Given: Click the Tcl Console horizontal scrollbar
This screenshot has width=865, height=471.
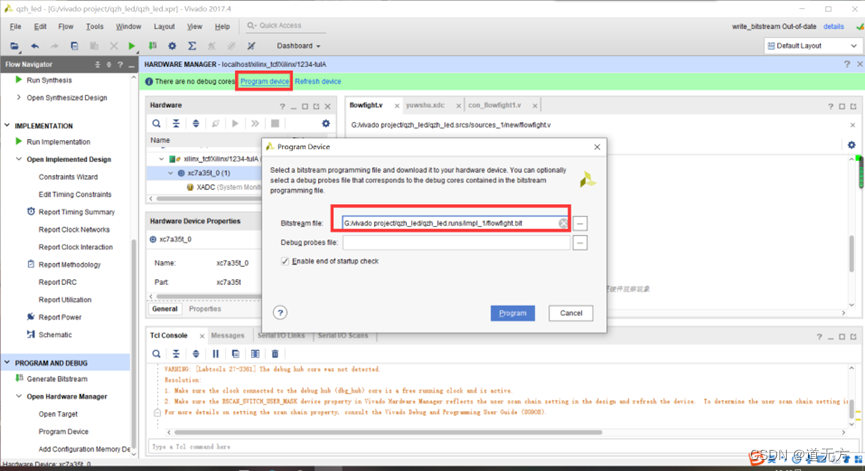Looking at the screenshot, I should coord(388,432).
